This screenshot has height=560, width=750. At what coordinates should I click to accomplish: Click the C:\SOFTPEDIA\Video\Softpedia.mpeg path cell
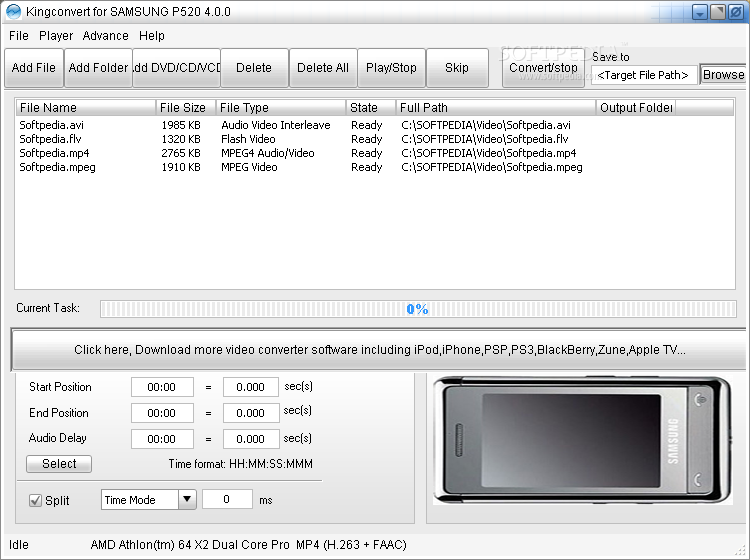click(492, 167)
